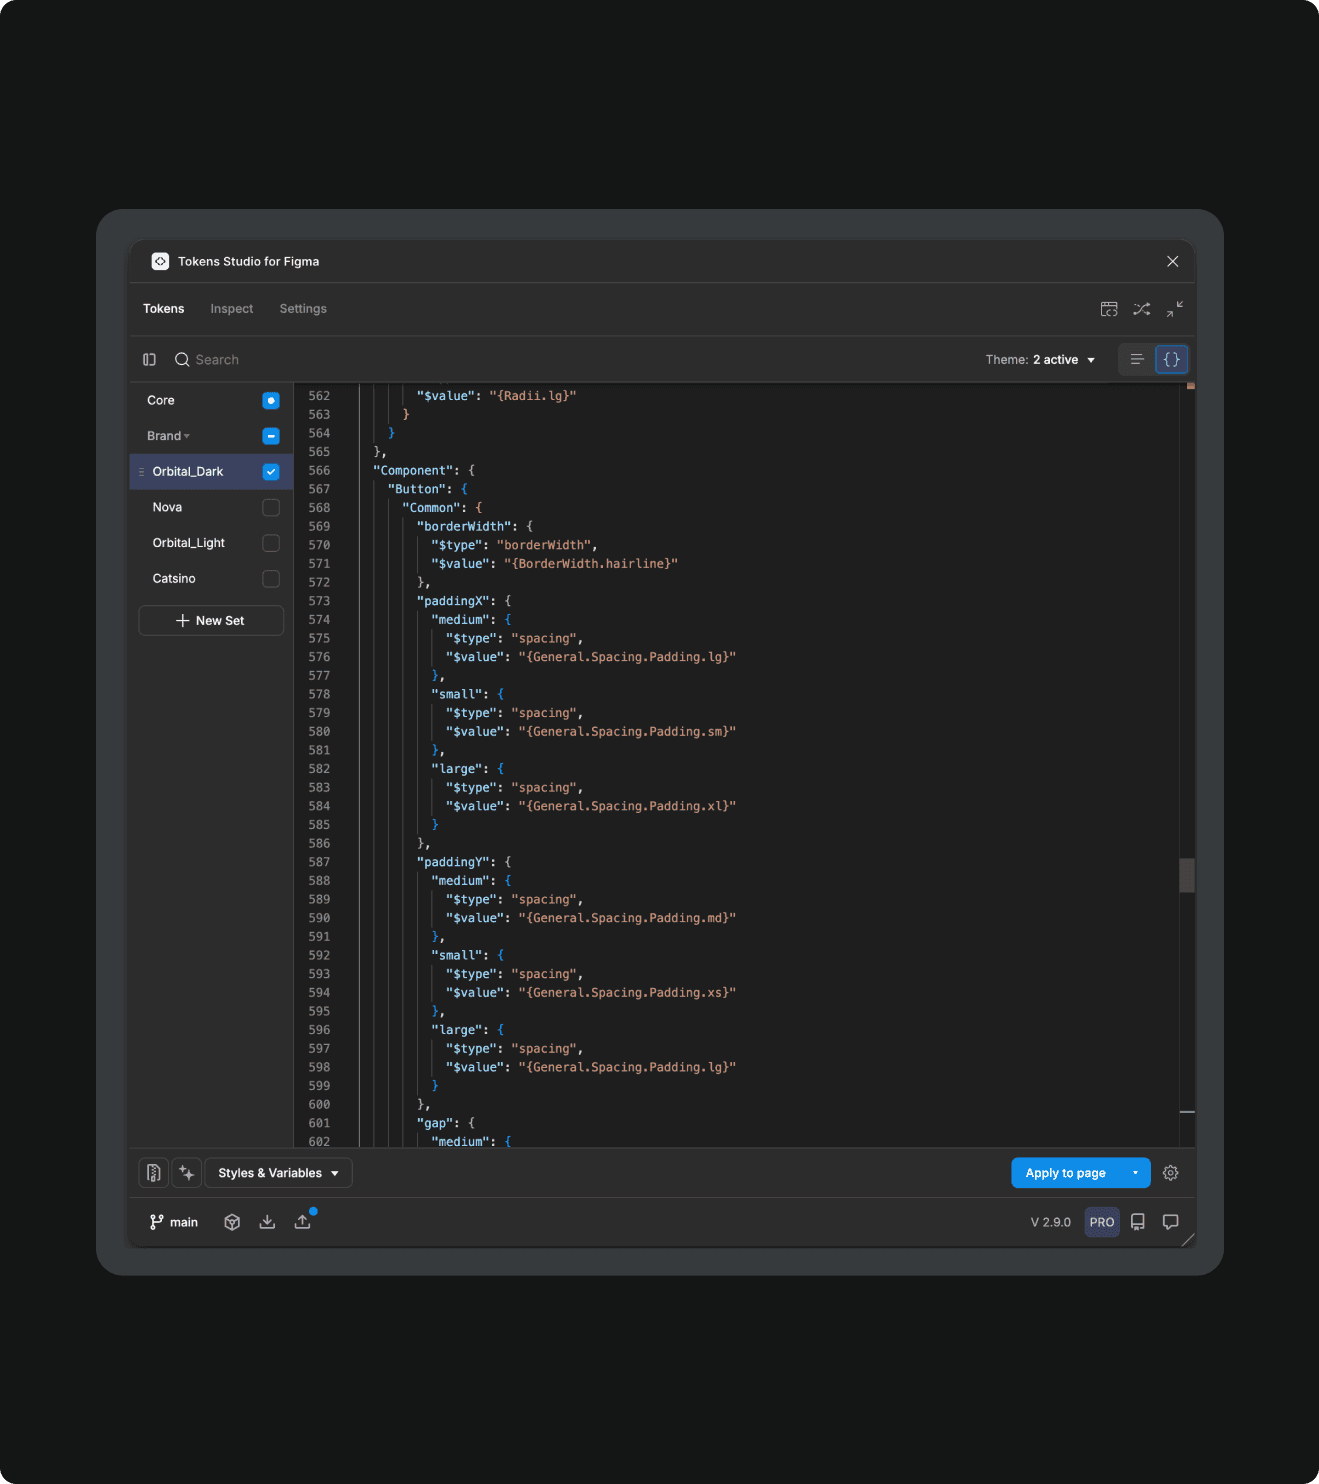
Task: Click line 566 "Component" key
Action: [x=413, y=471]
